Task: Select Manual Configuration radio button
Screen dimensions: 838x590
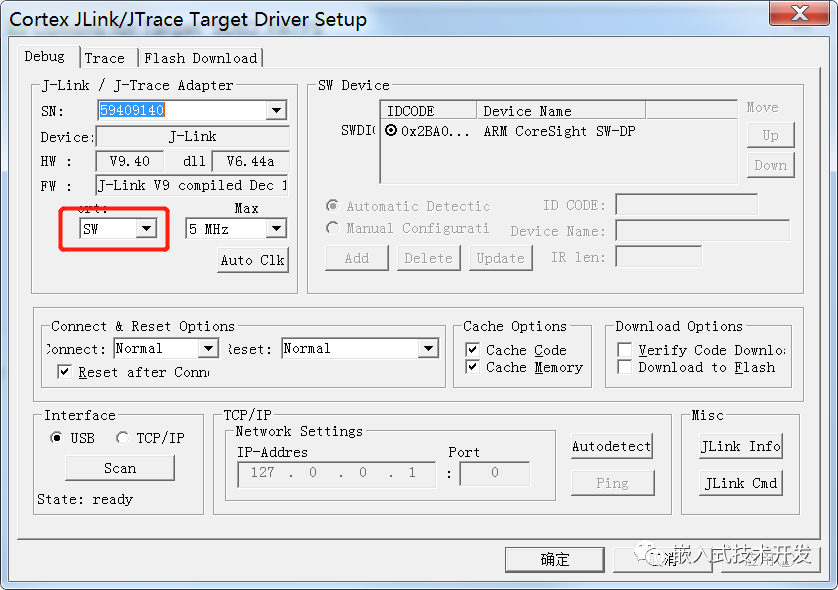Action: click(332, 228)
